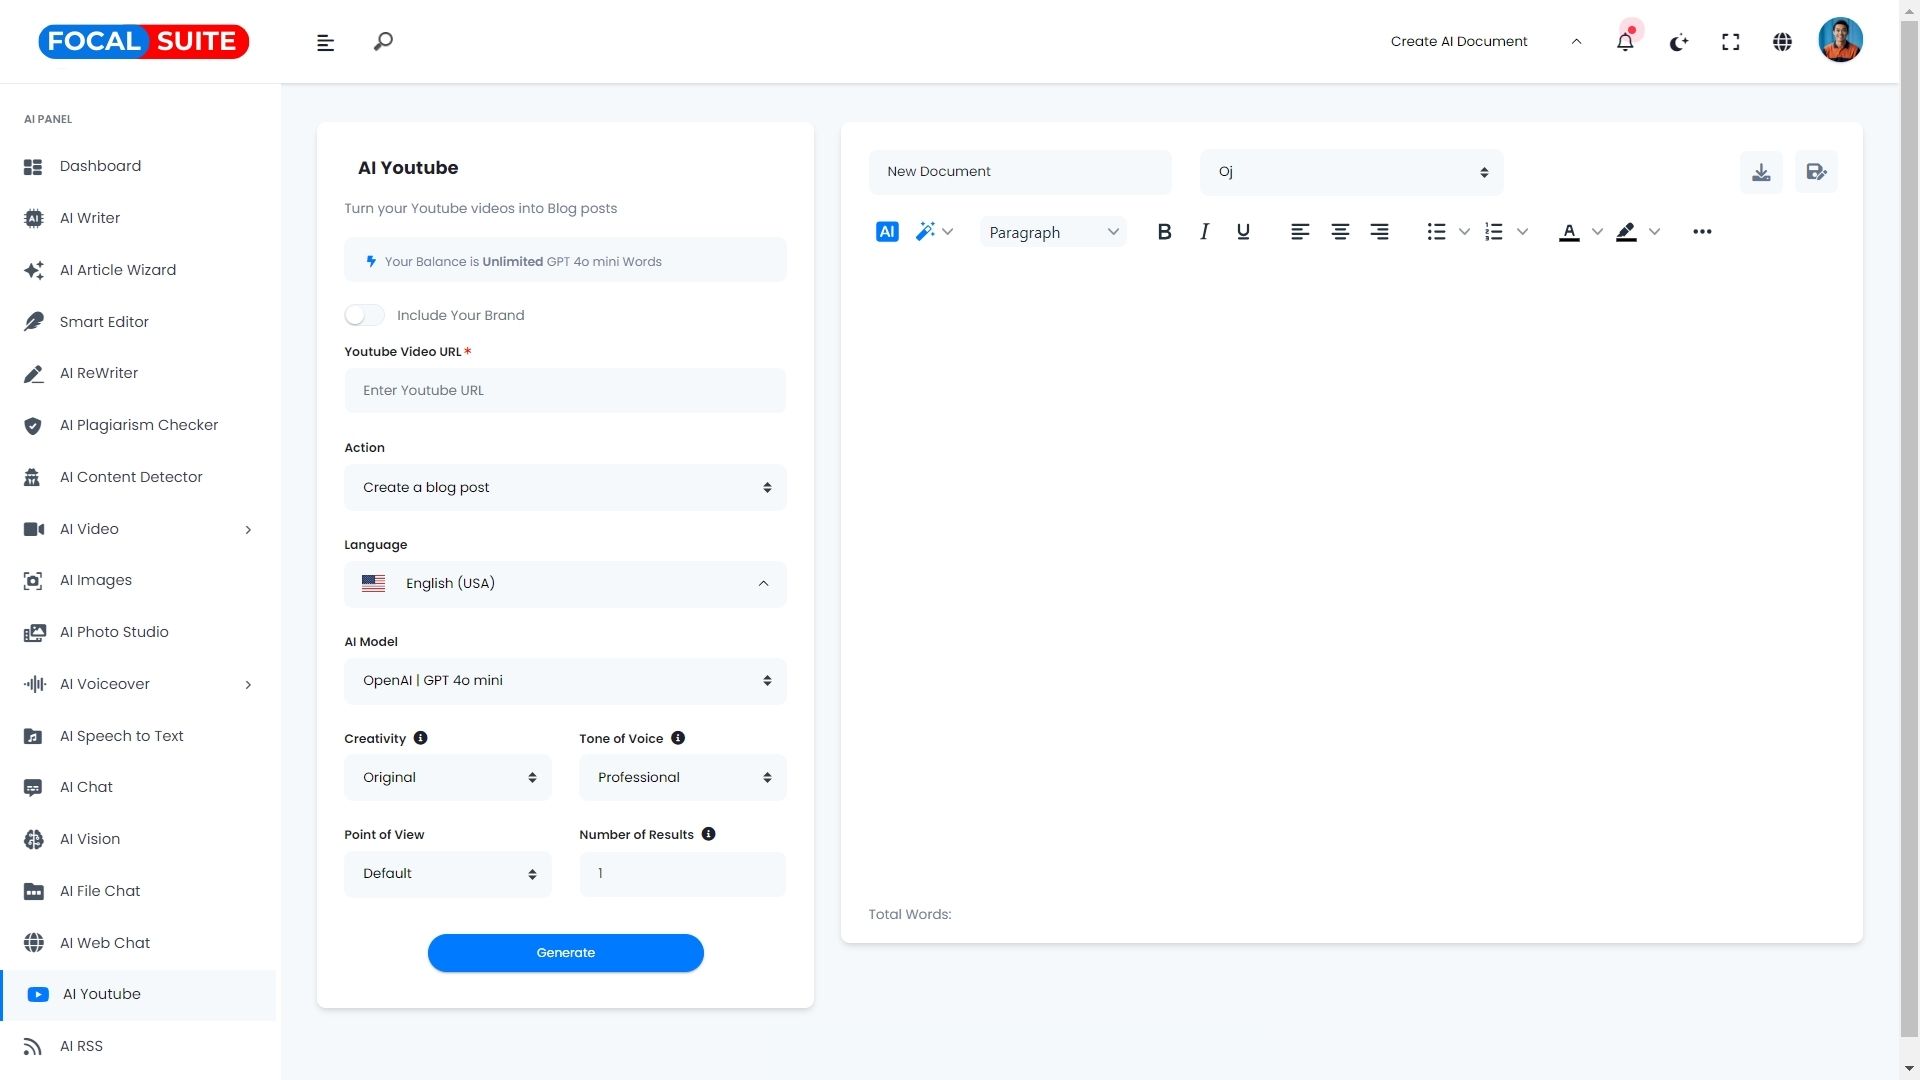
Task: Expand the AI Video sidebar submenu
Action: [x=248, y=529]
